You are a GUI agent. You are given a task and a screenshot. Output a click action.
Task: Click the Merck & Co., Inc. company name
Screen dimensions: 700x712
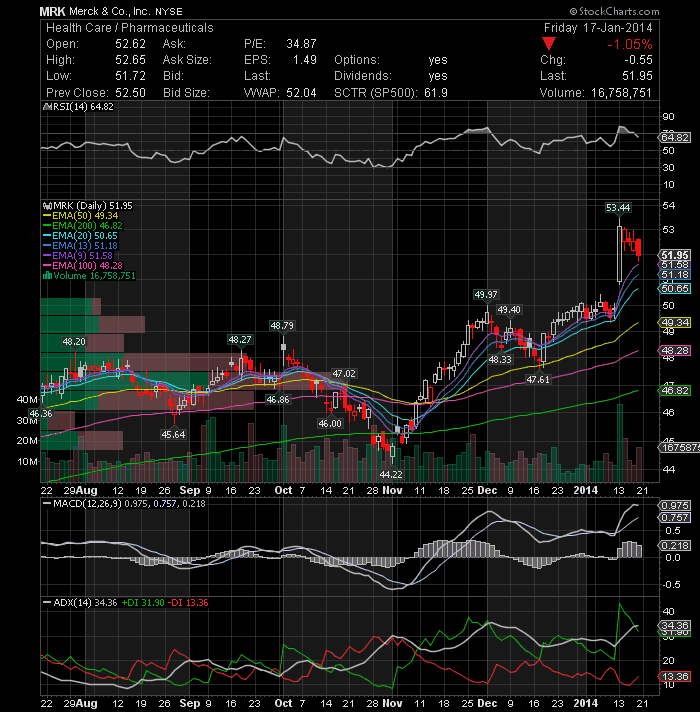tap(110, 12)
